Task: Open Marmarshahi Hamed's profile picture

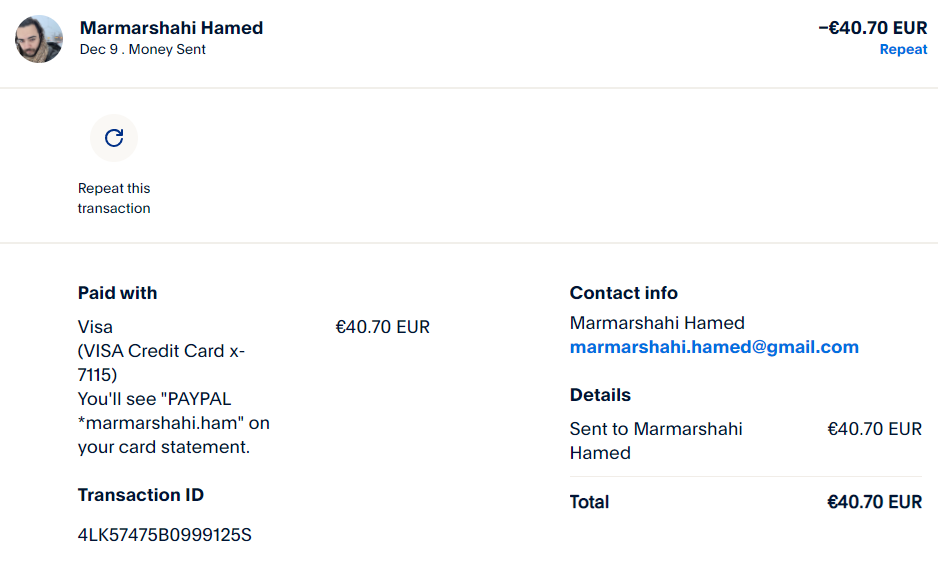Action: (x=39, y=39)
